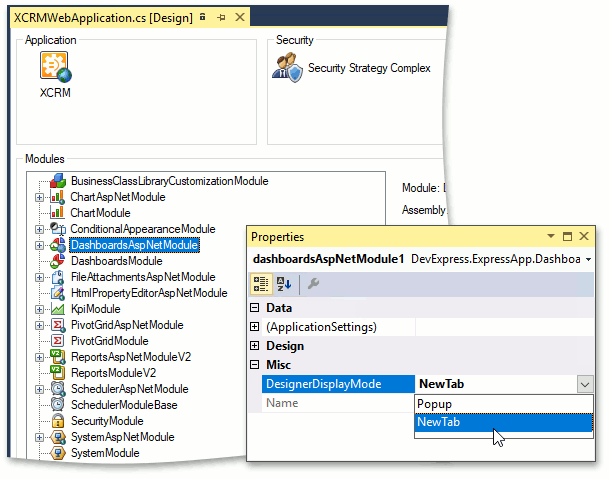Open the object selector dropdown in Properties
609x479 pixels.
coord(588,260)
